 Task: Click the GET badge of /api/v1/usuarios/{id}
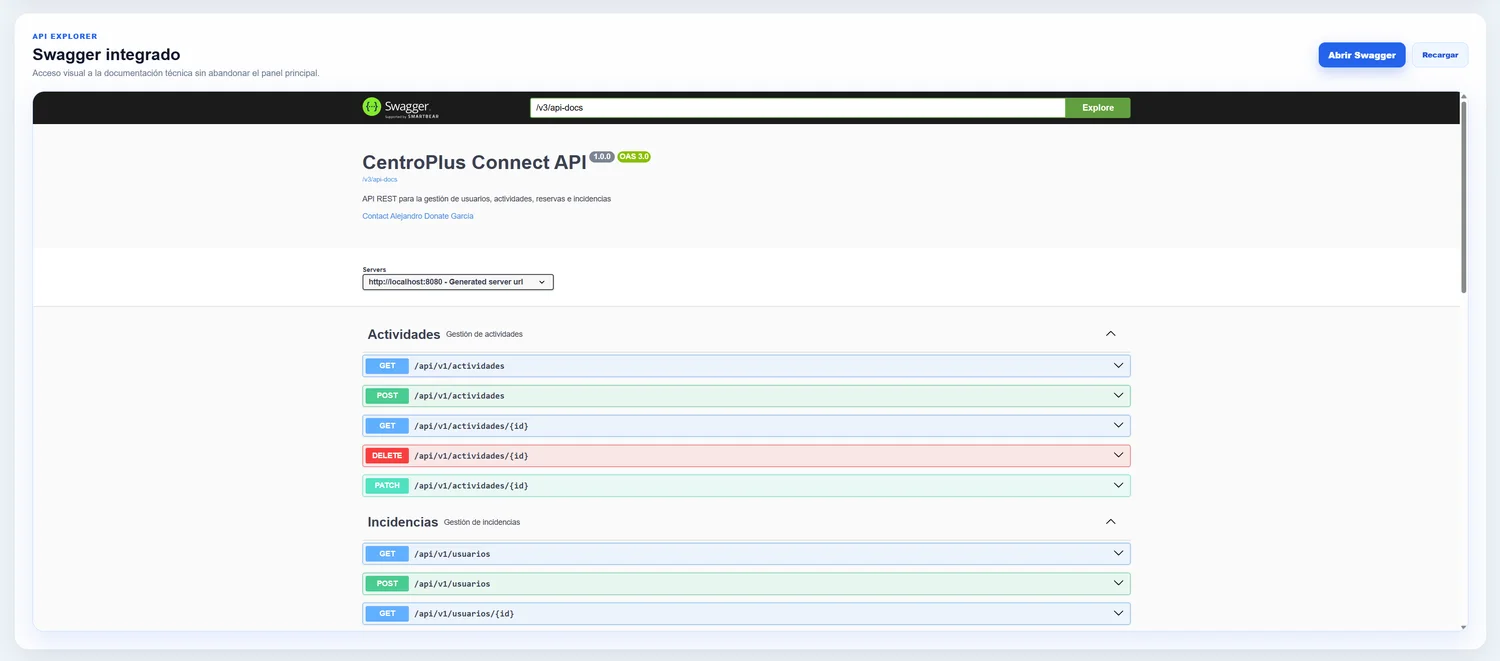(387, 614)
